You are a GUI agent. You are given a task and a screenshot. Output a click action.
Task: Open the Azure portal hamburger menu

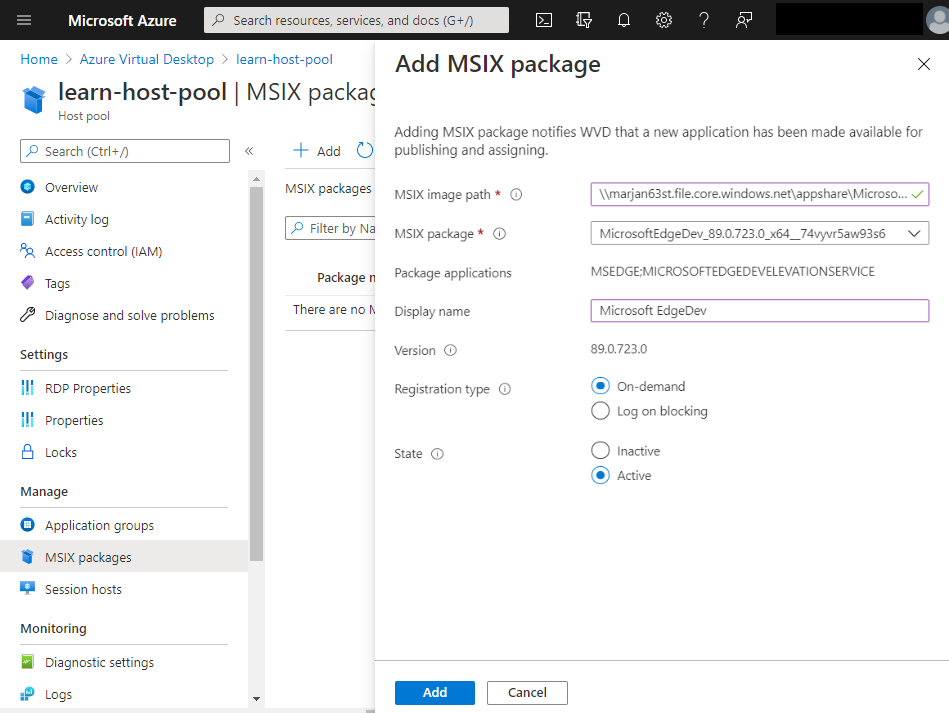[x=24, y=20]
